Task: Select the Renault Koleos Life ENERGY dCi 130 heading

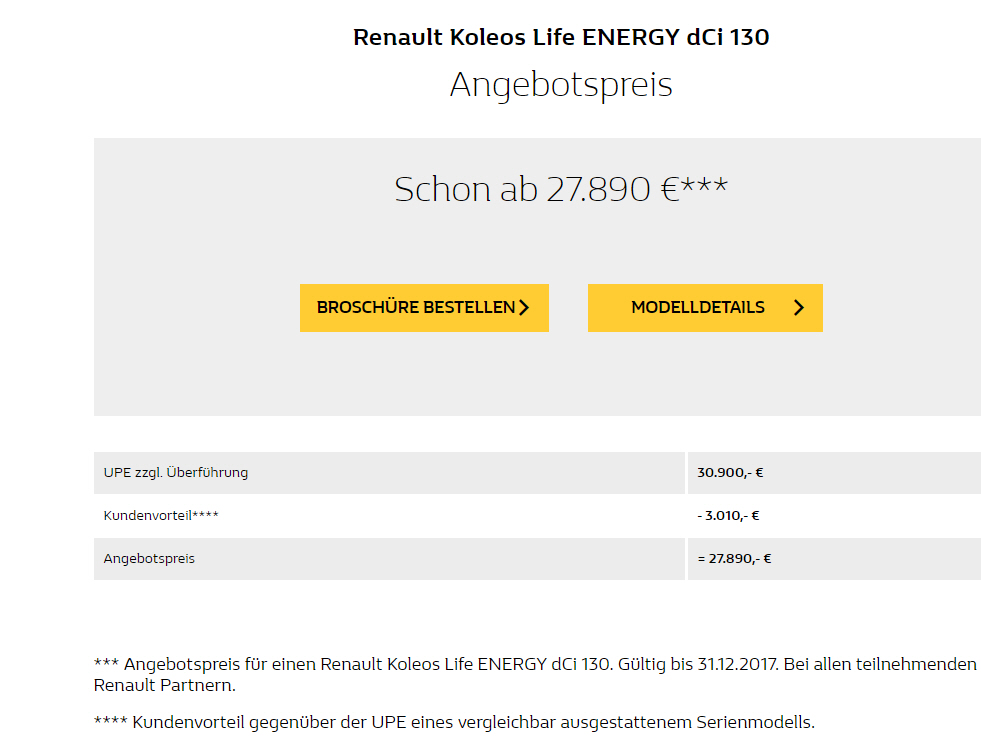Action: point(561,37)
